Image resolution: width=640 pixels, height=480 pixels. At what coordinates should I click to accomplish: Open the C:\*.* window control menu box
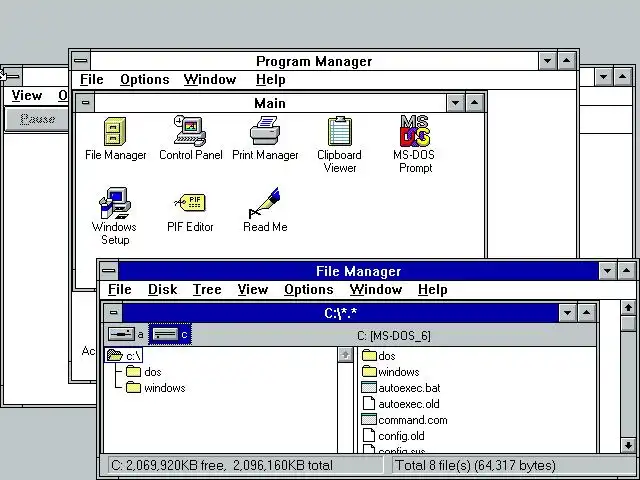pyautogui.click(x=113, y=313)
